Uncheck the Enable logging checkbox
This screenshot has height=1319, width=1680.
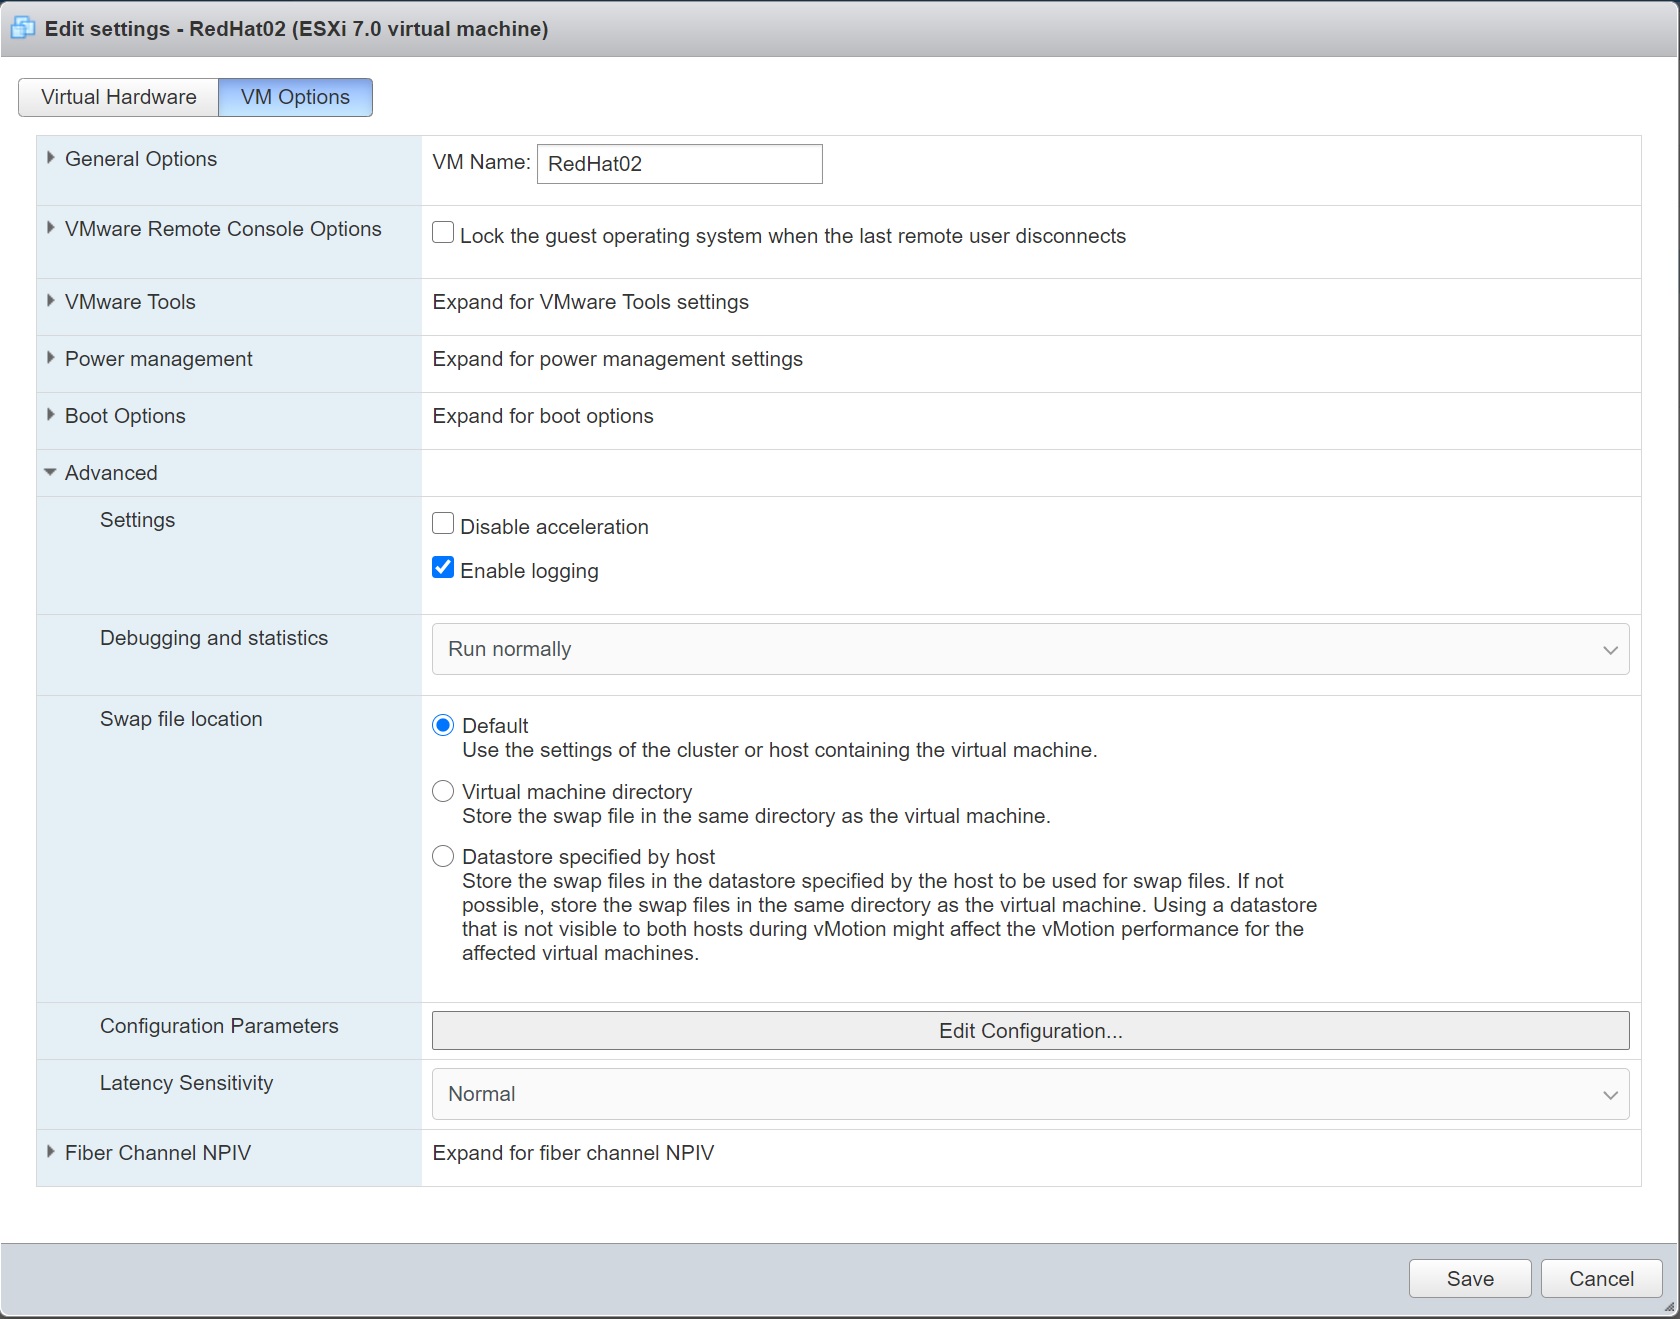coord(443,568)
